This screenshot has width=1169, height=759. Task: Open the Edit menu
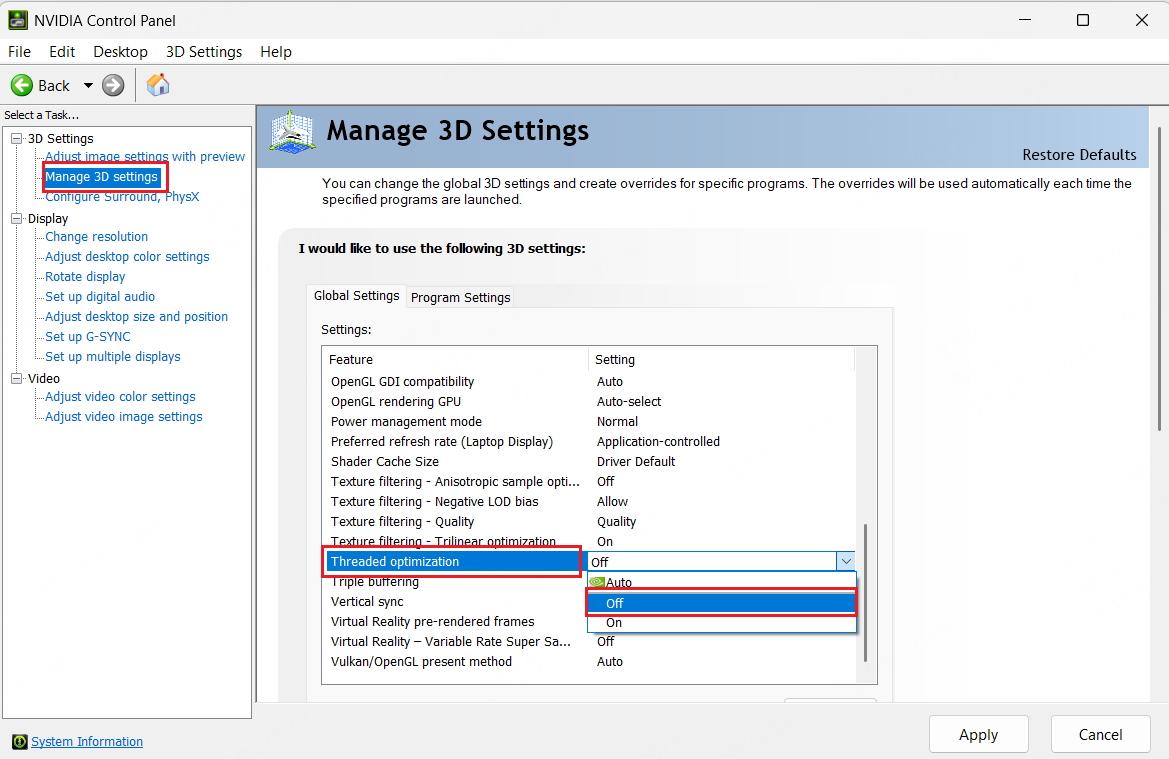tap(62, 51)
